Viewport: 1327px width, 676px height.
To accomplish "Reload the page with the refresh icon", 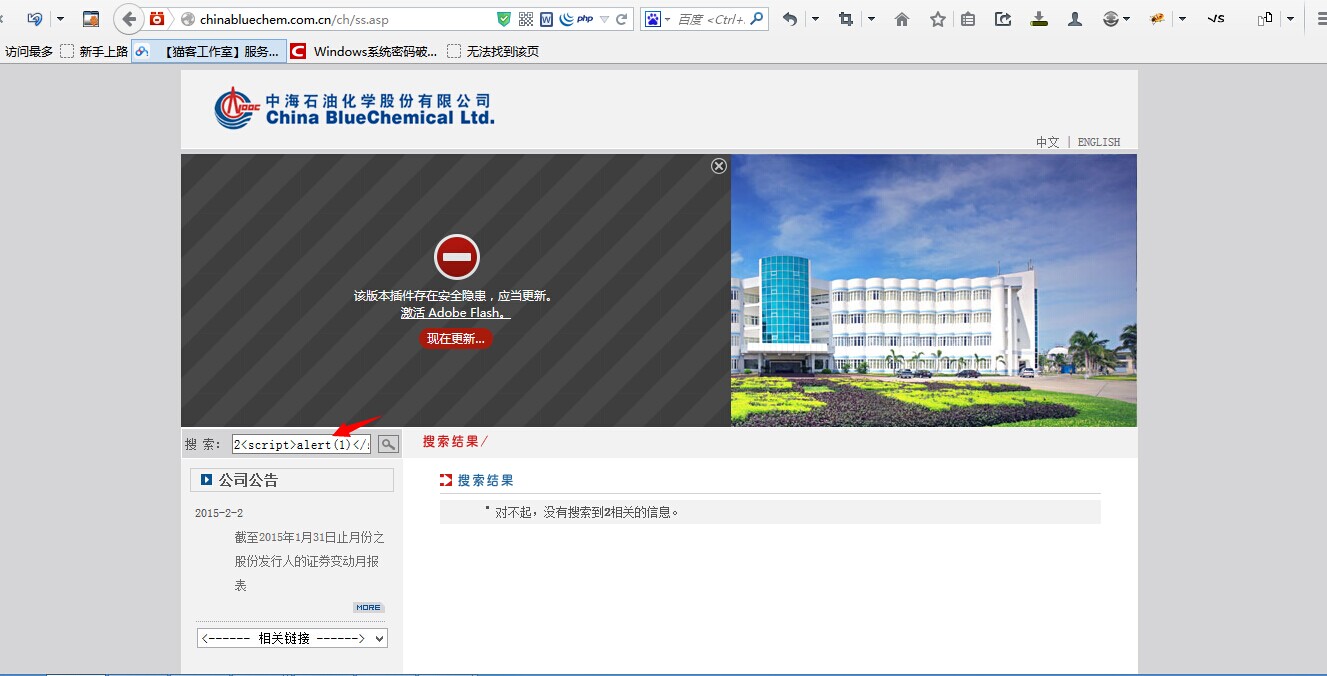I will 622,19.
